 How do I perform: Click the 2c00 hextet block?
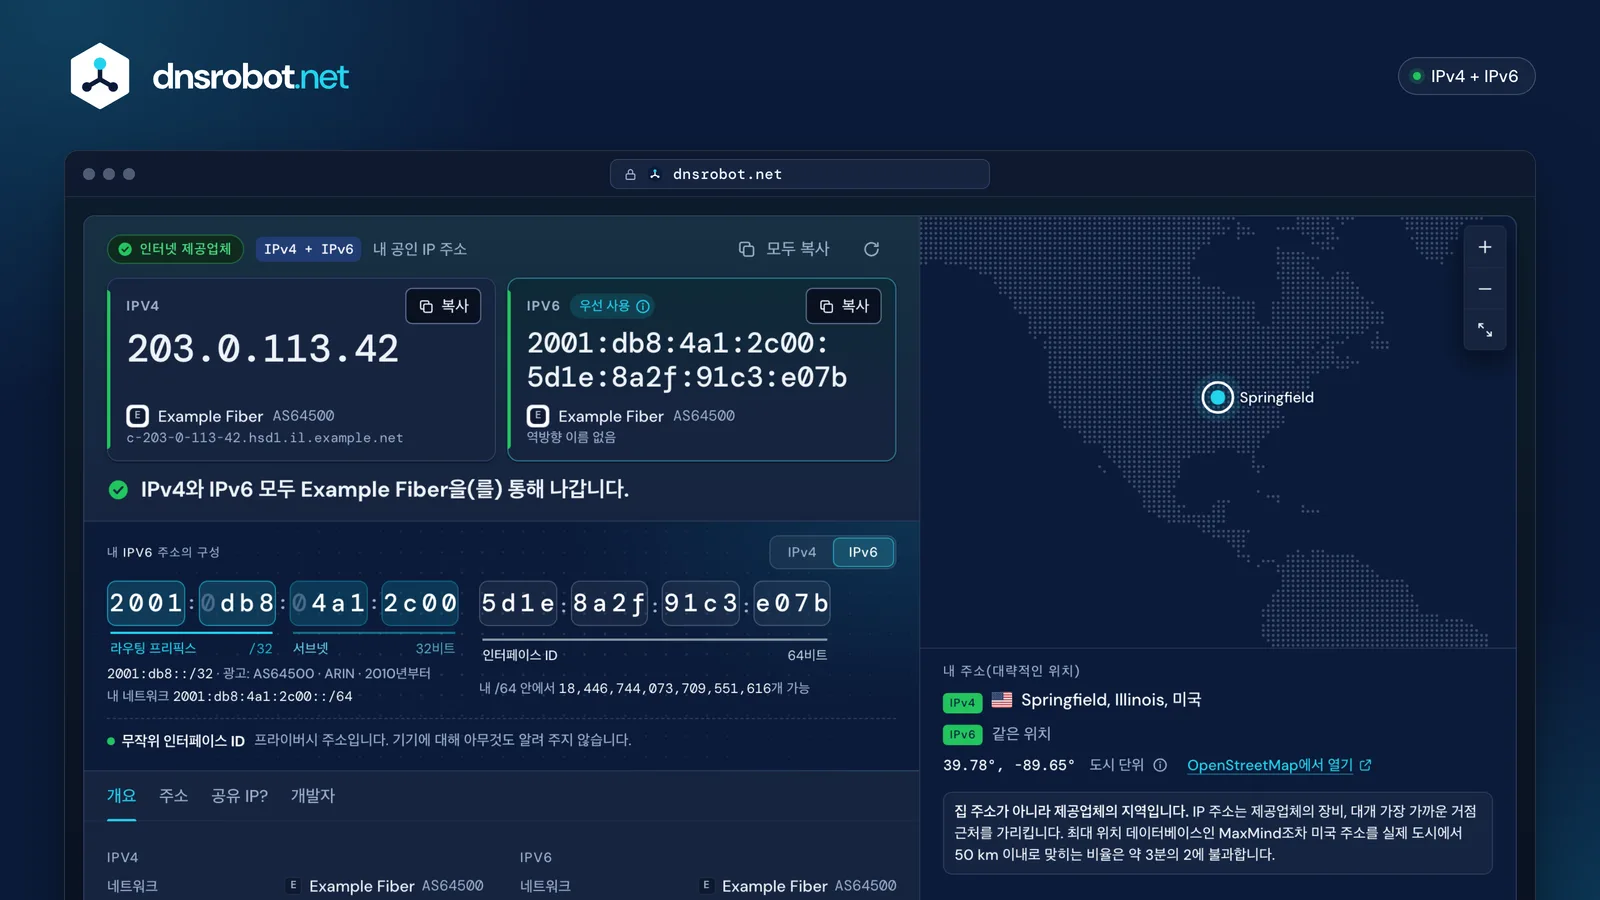click(x=420, y=603)
